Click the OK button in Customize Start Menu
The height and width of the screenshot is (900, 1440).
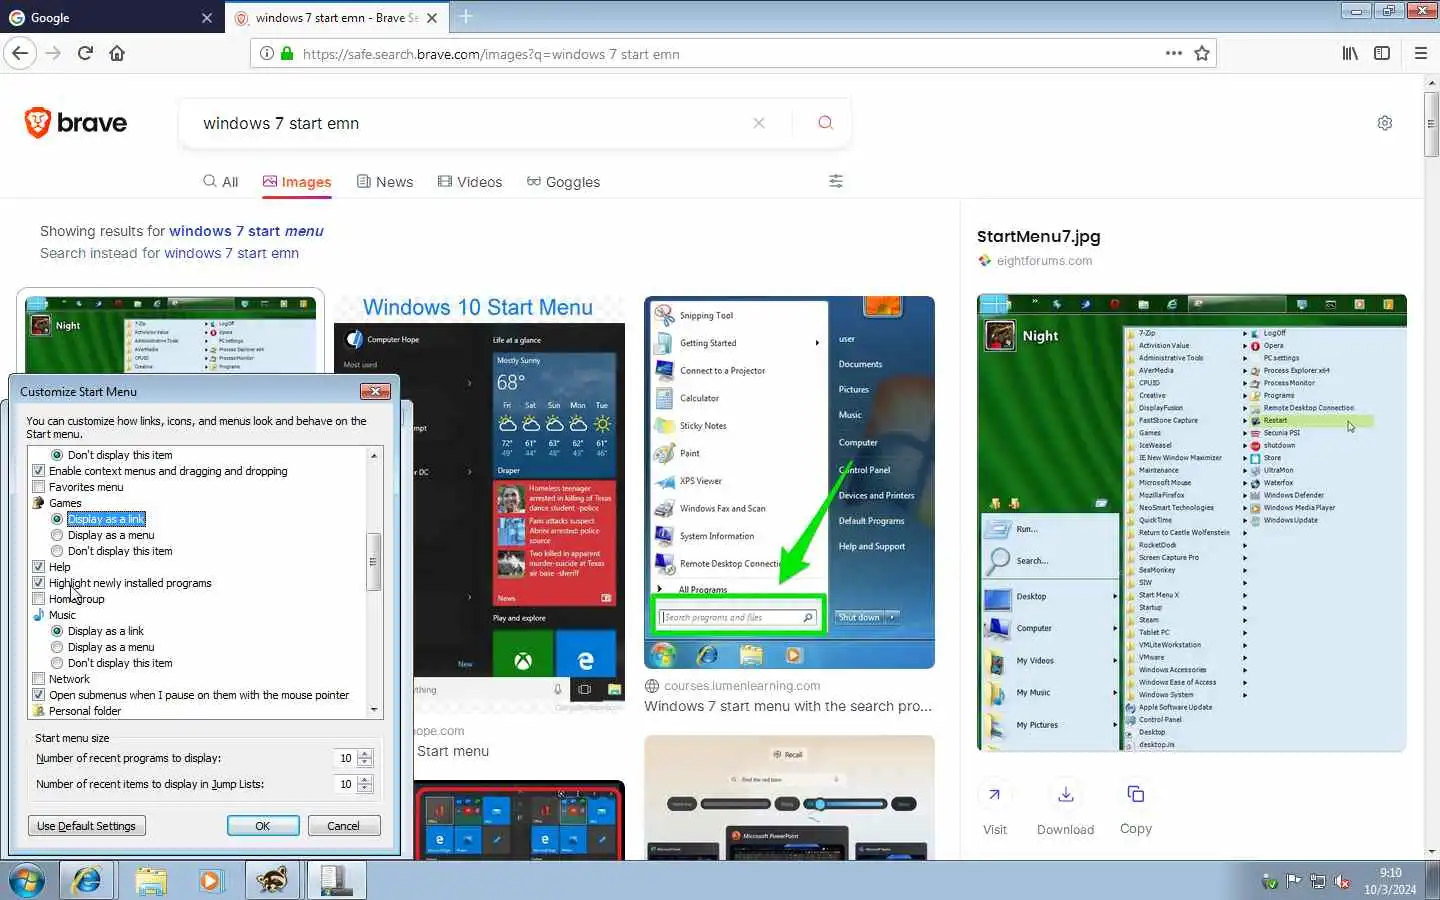[x=263, y=826]
